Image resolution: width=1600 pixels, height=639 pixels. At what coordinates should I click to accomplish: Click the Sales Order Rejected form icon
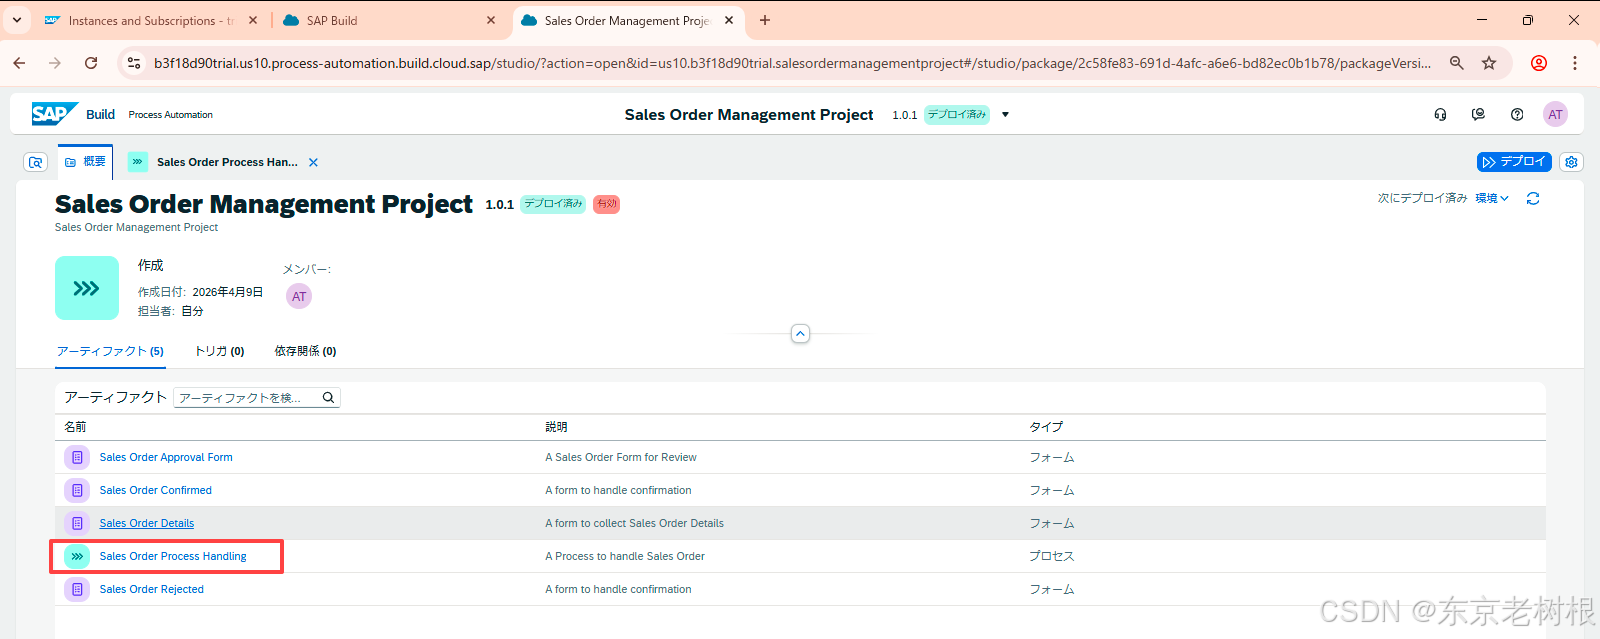tap(77, 589)
